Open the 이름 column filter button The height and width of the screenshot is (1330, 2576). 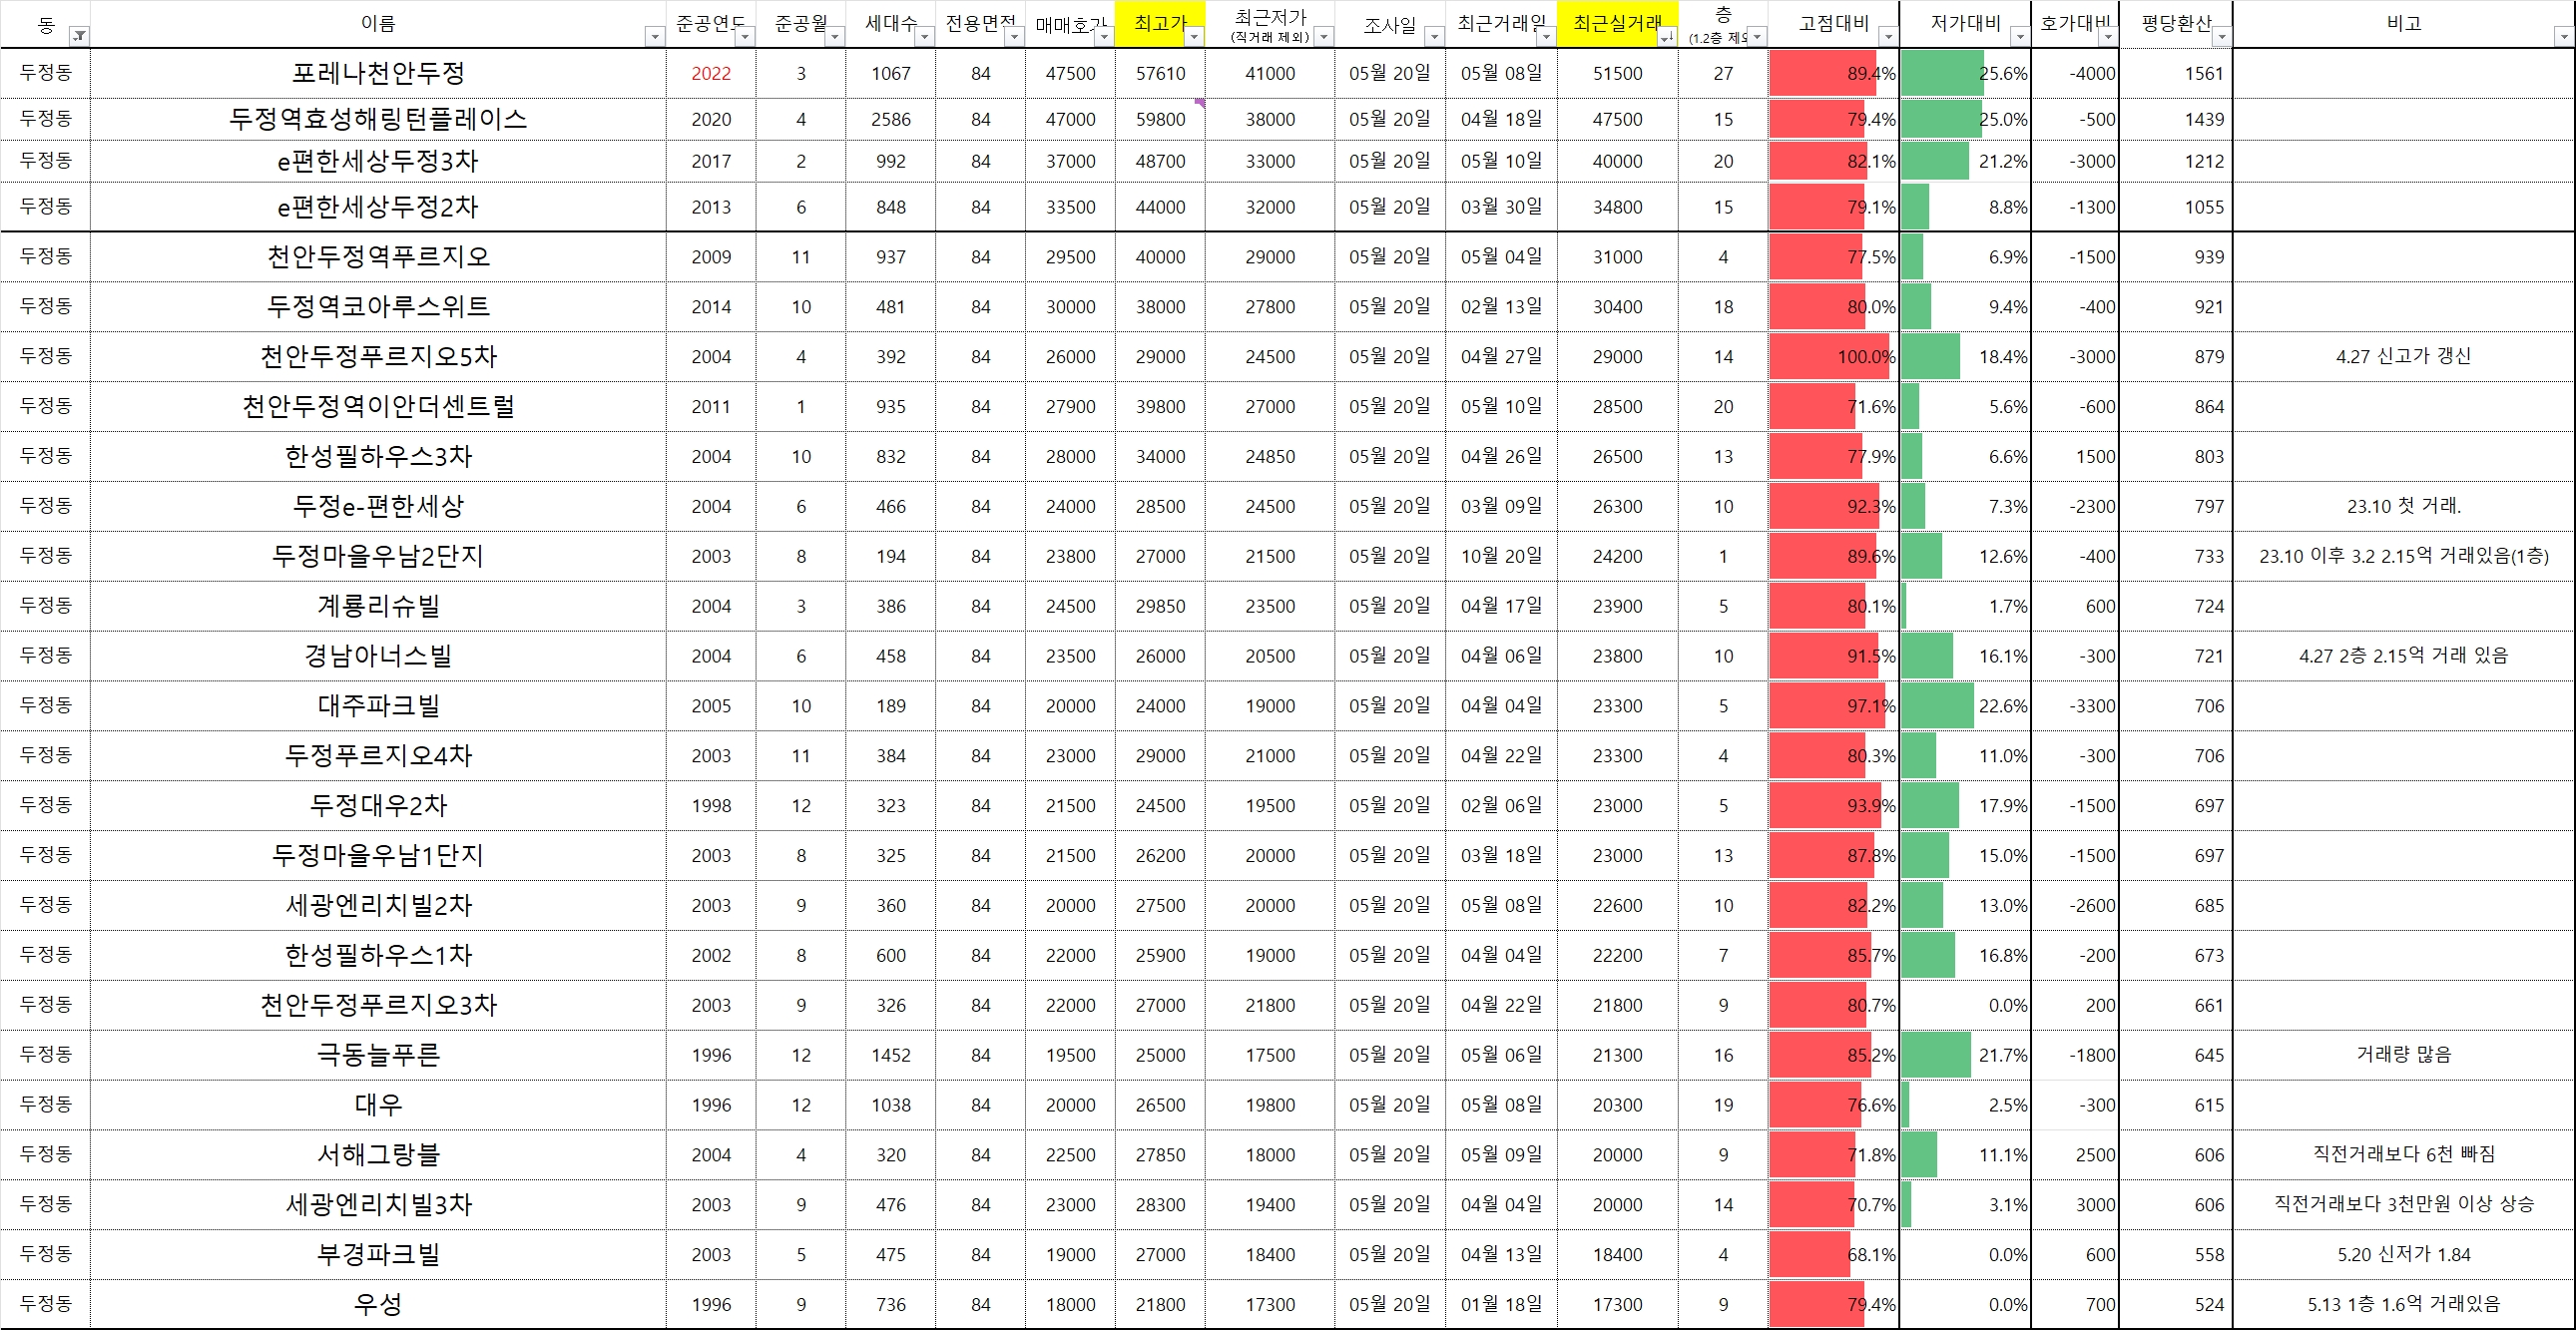[x=655, y=37]
